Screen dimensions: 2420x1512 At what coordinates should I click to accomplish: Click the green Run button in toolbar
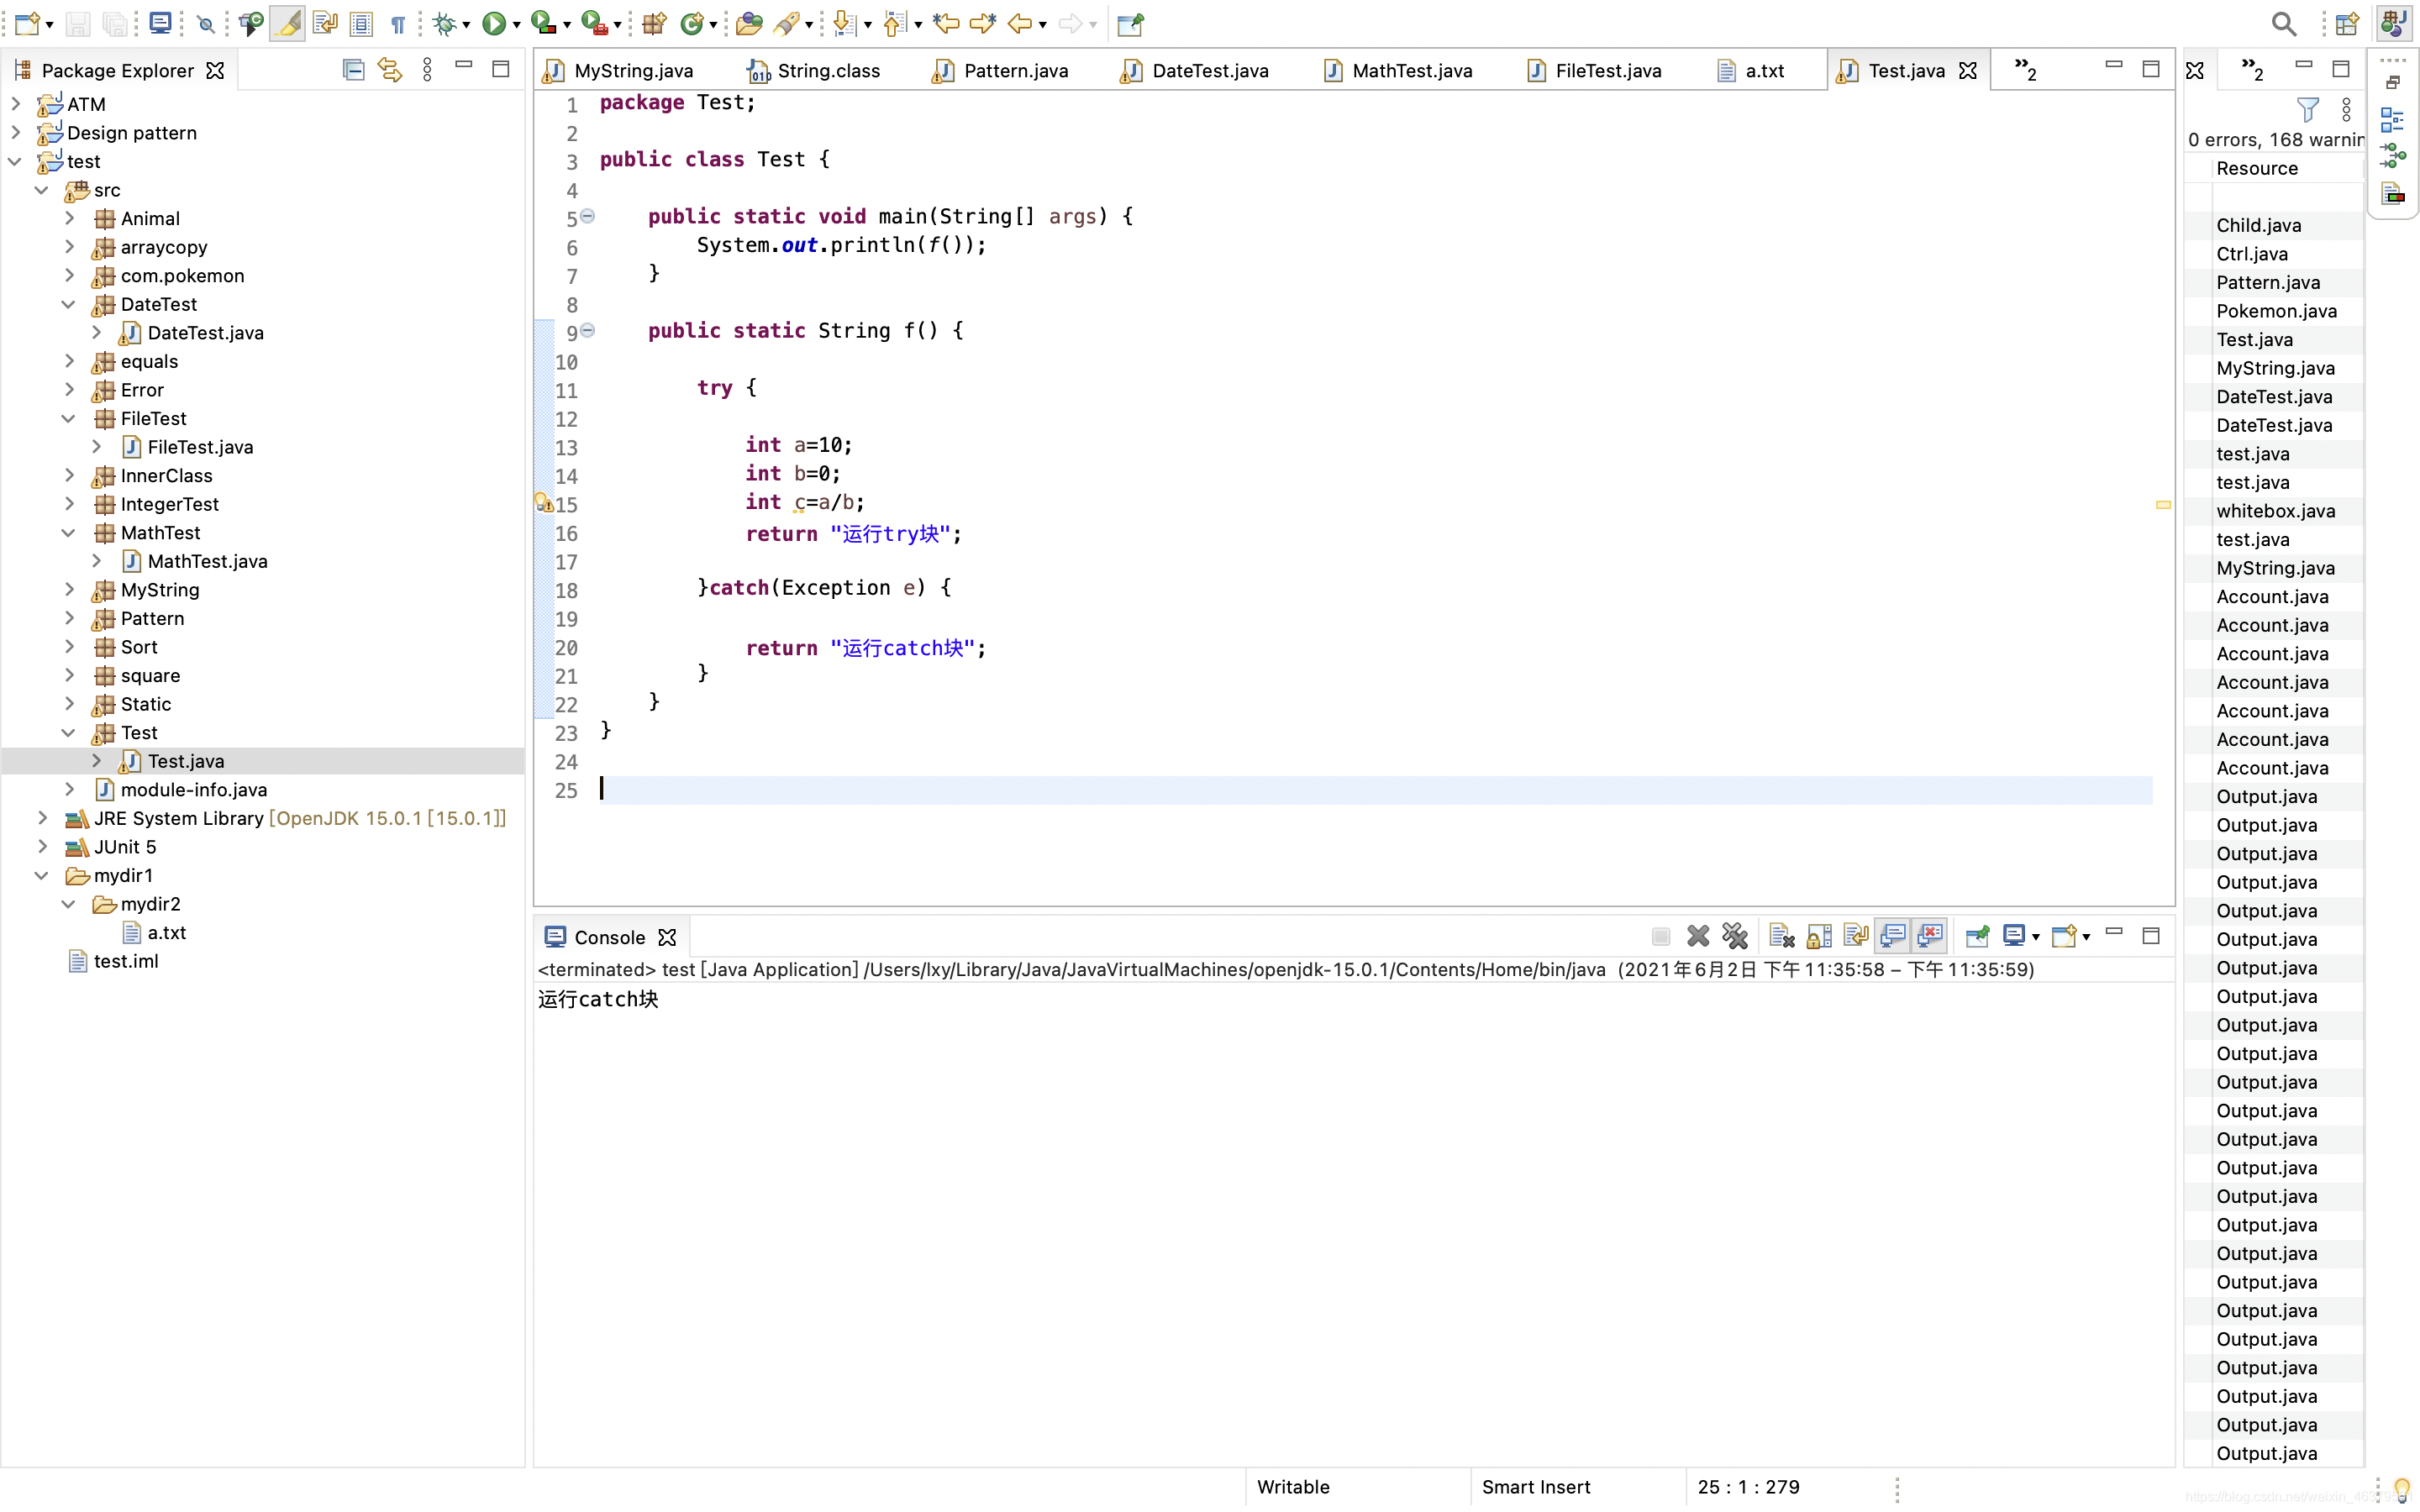(x=493, y=23)
